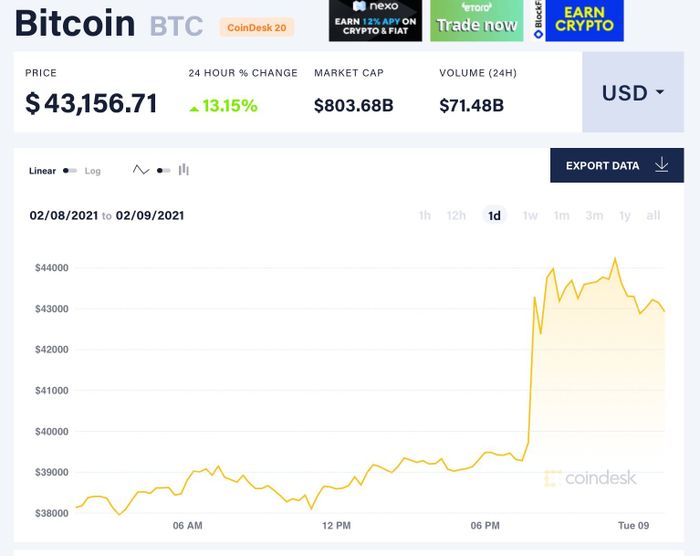Click the eToro Trade now banner
Viewport: 700px width, 556px height.
pos(477,21)
